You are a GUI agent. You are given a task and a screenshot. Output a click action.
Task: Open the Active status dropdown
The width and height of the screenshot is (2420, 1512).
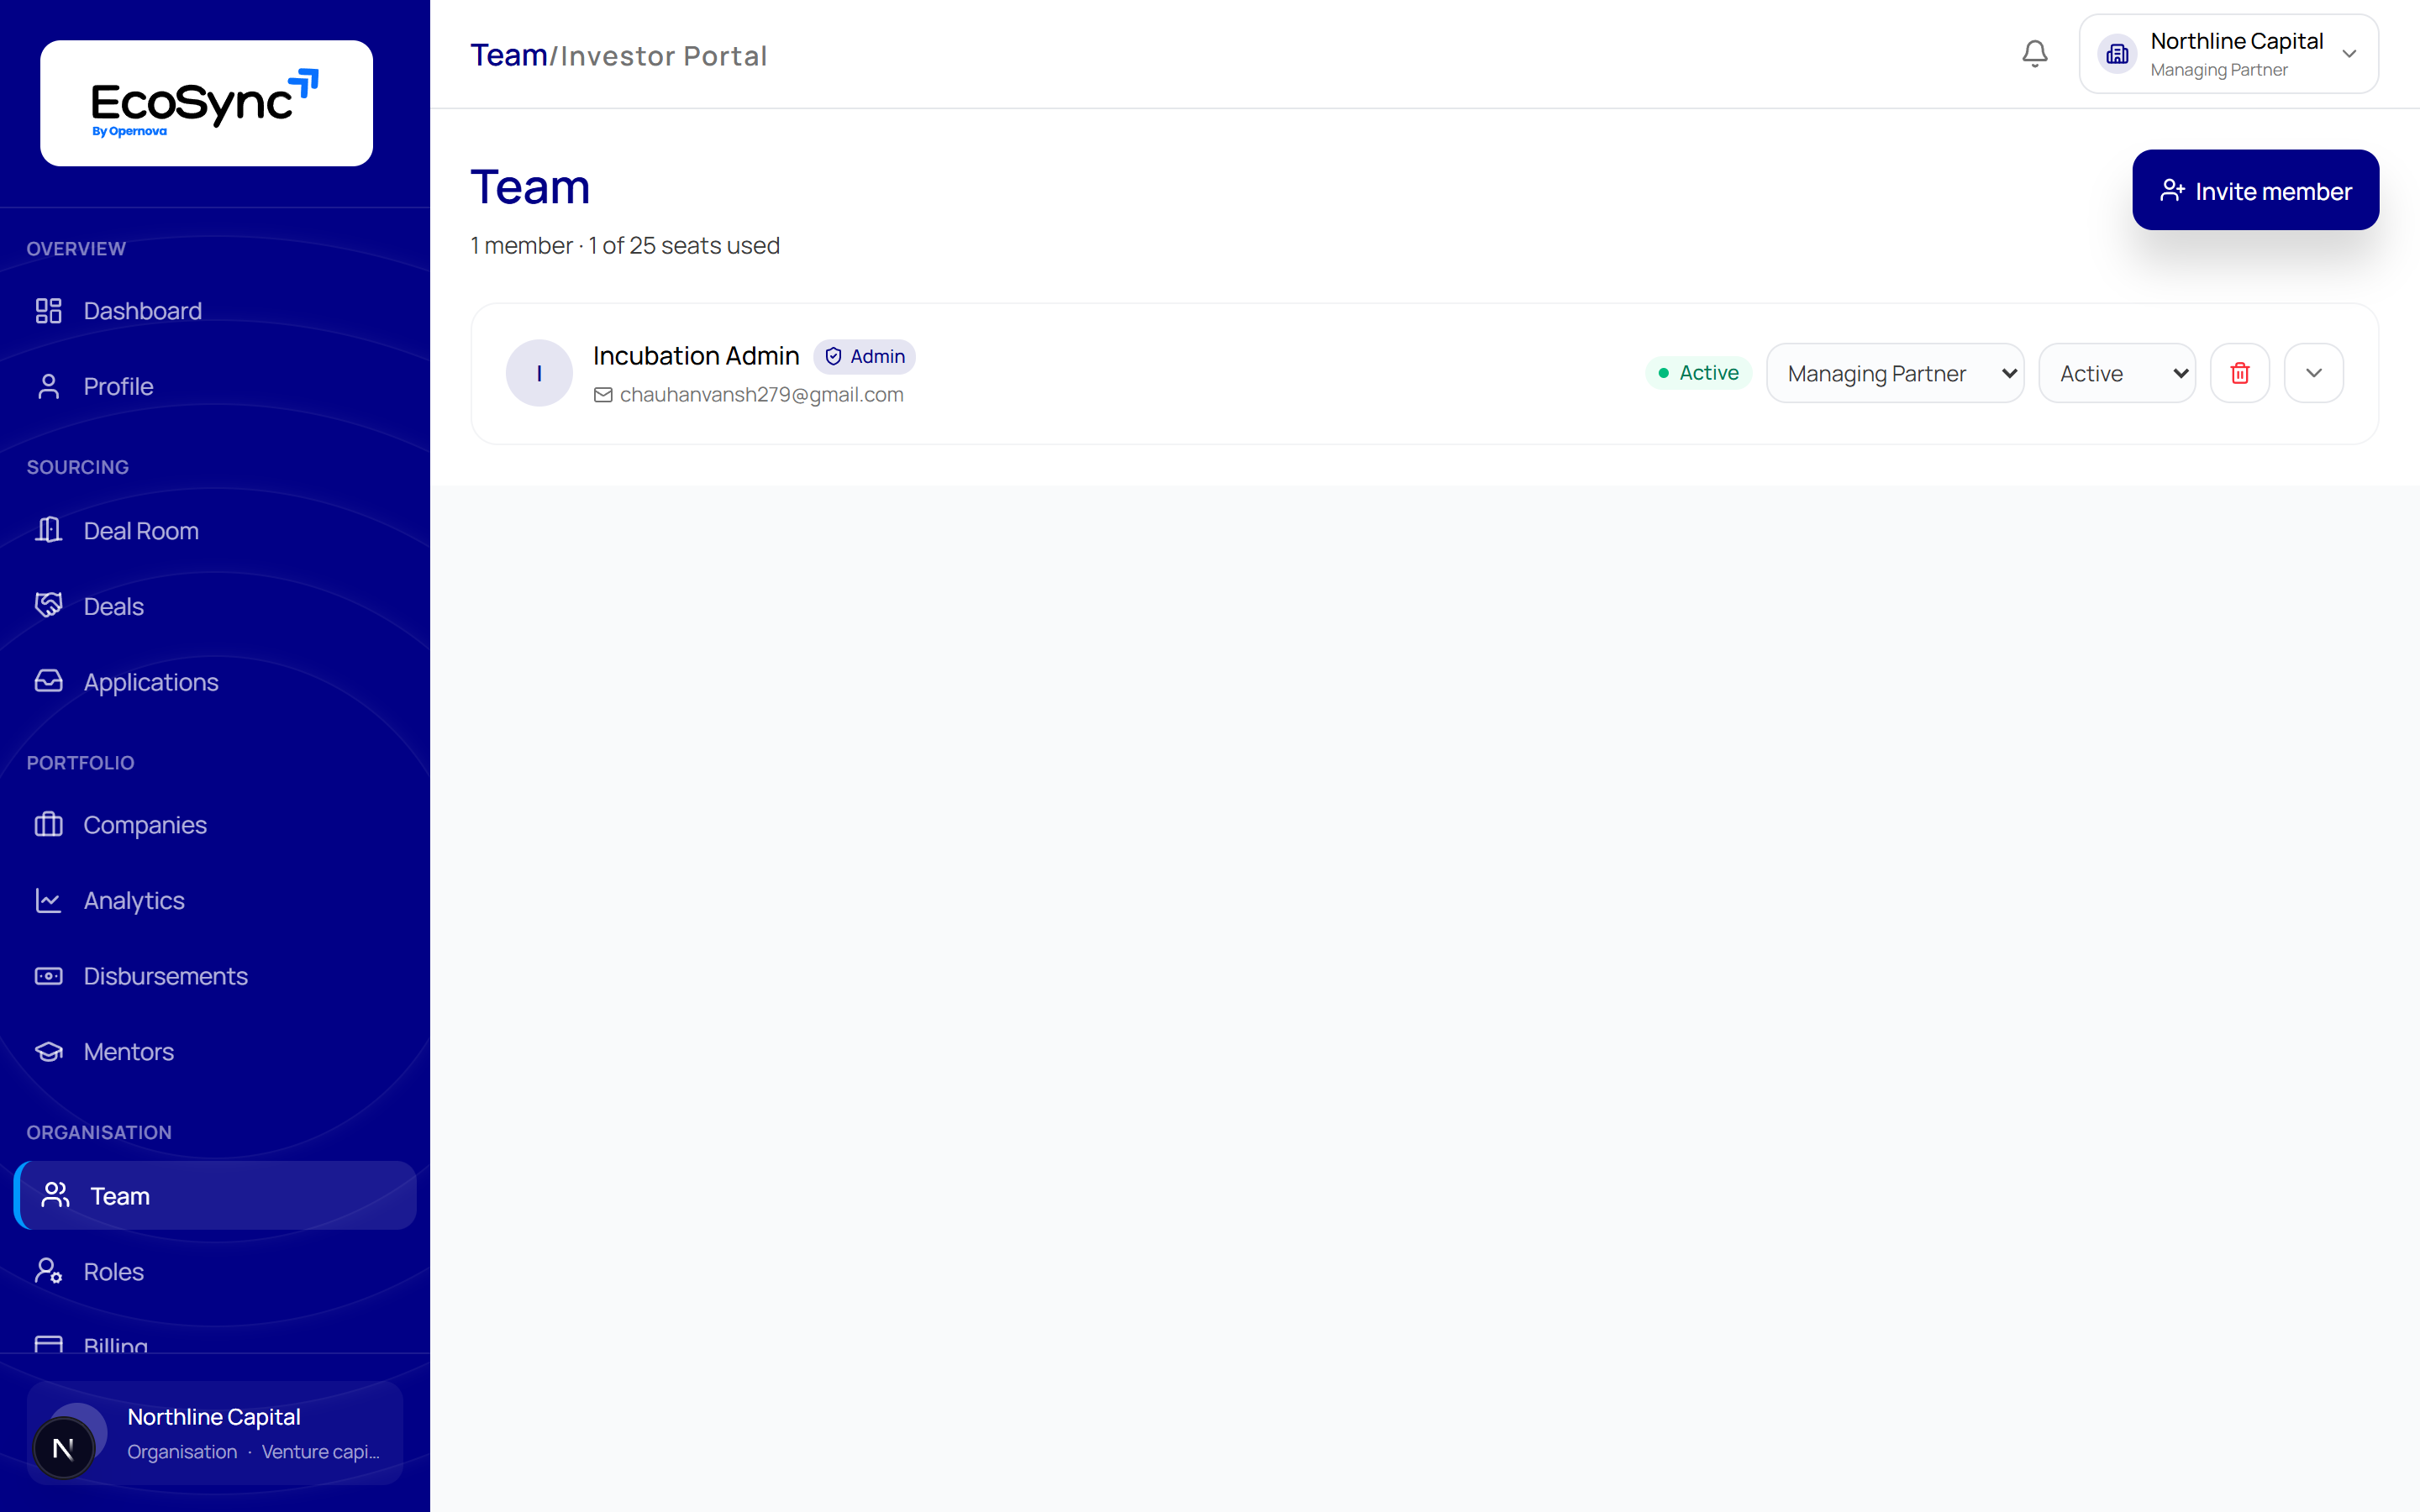click(2117, 373)
